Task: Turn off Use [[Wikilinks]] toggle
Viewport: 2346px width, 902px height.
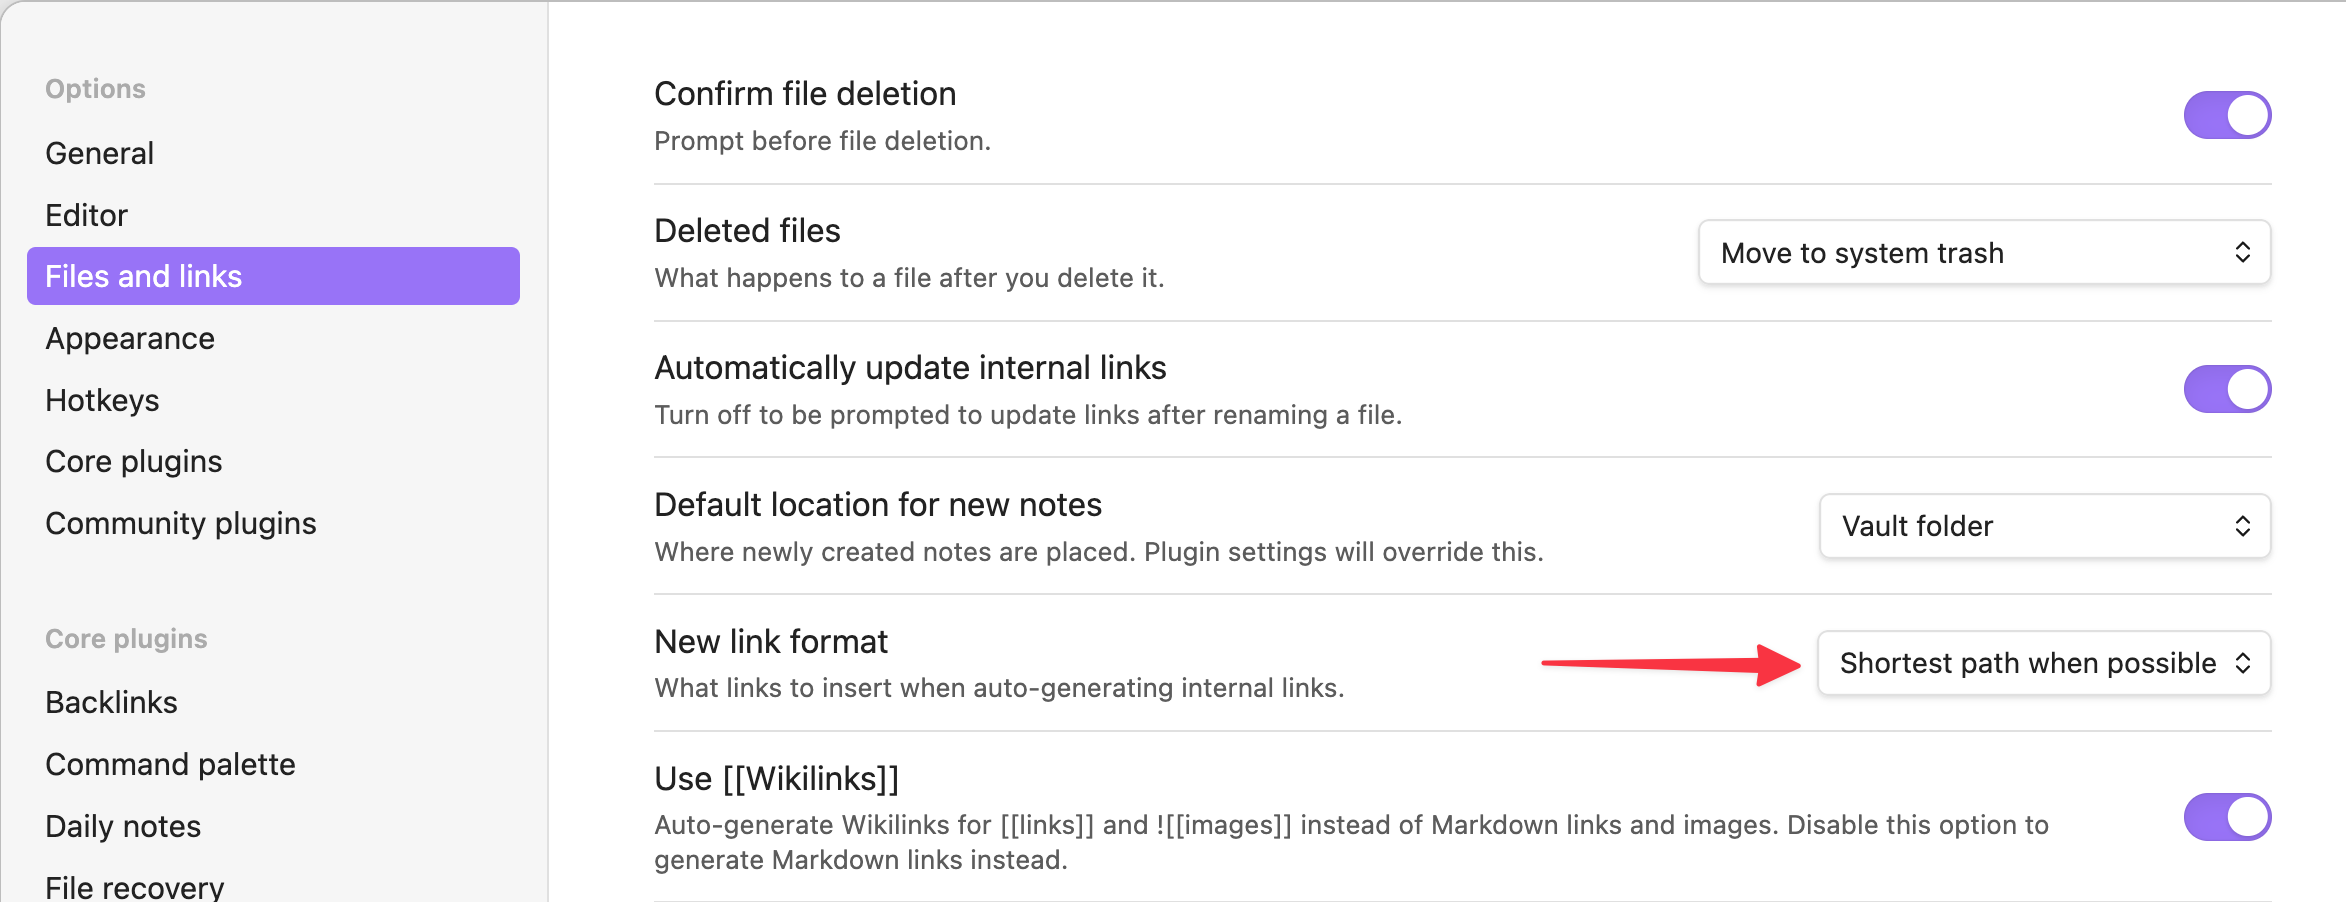Action: pos(2227,817)
